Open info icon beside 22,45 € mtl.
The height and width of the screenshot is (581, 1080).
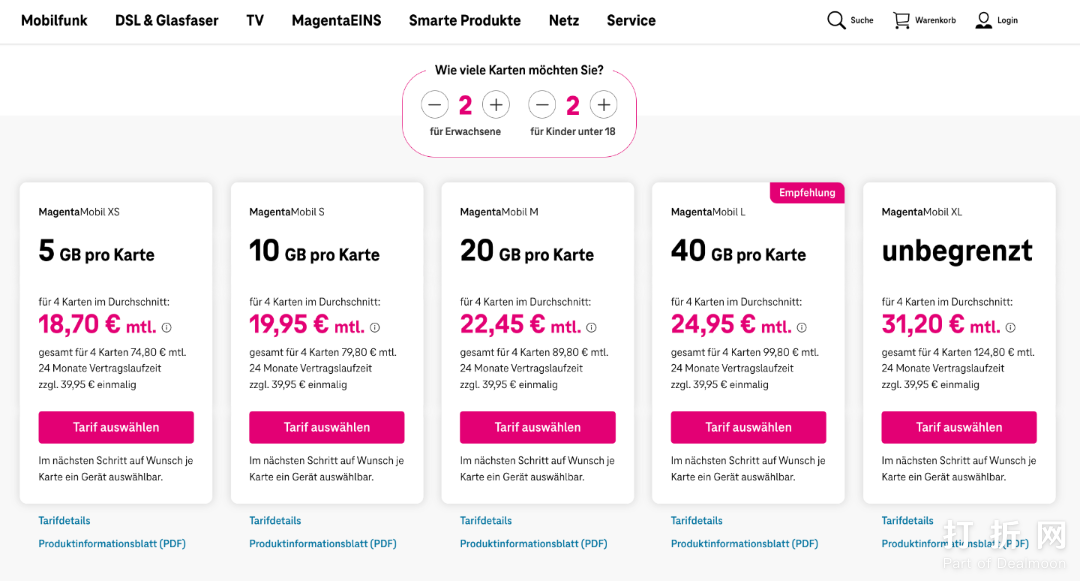pos(592,327)
